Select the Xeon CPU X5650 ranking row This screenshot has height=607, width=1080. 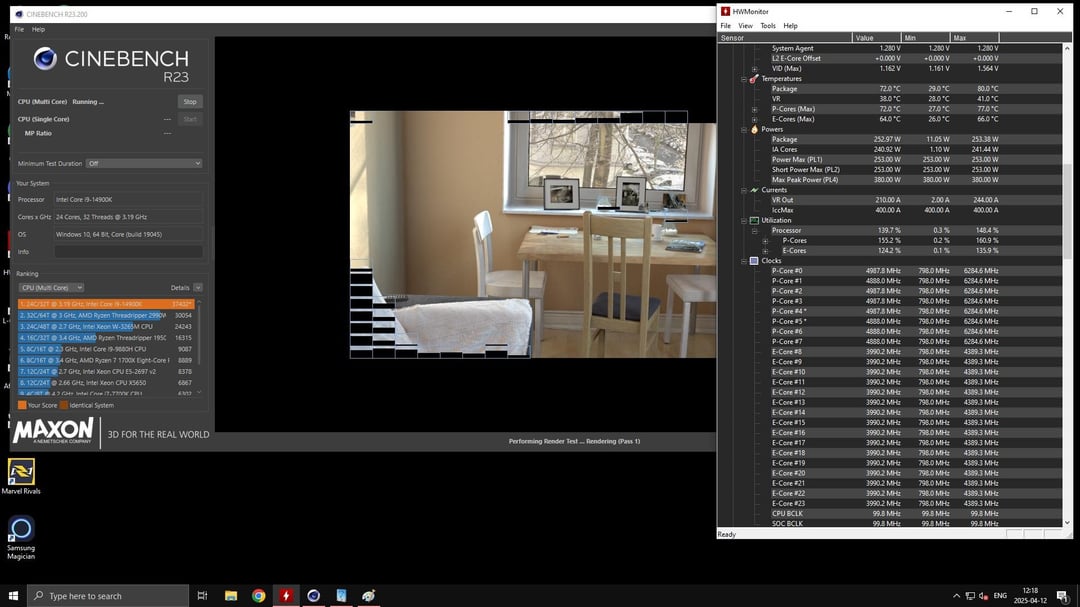pos(106,382)
